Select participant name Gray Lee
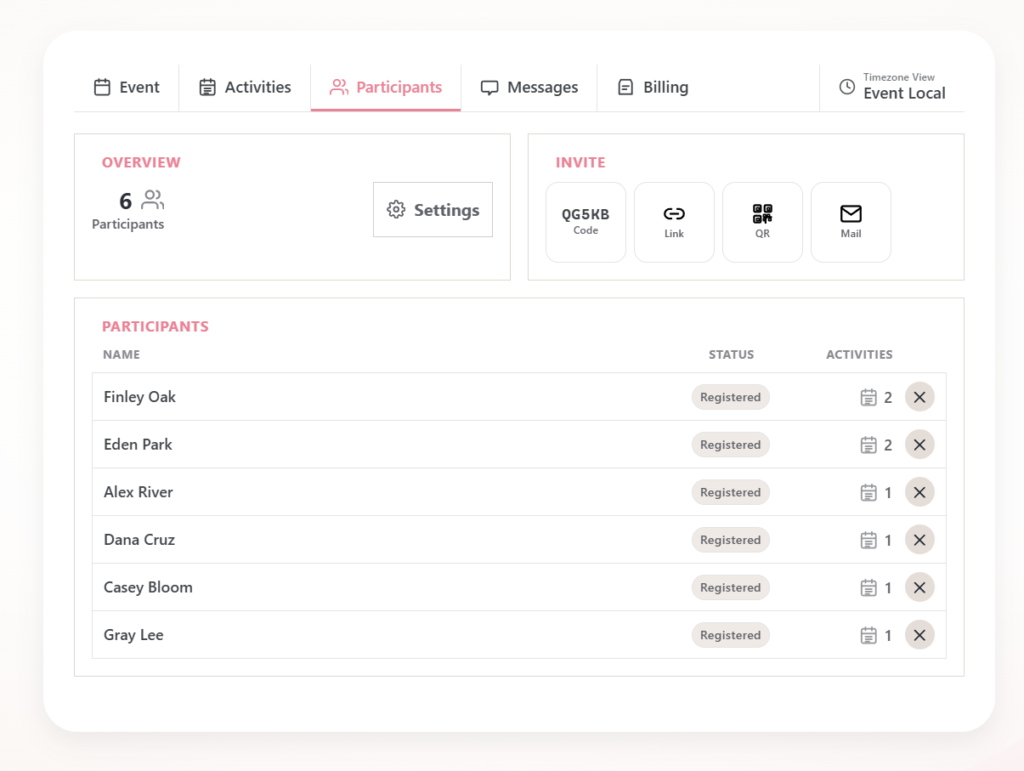This screenshot has height=771, width=1024. [134, 635]
